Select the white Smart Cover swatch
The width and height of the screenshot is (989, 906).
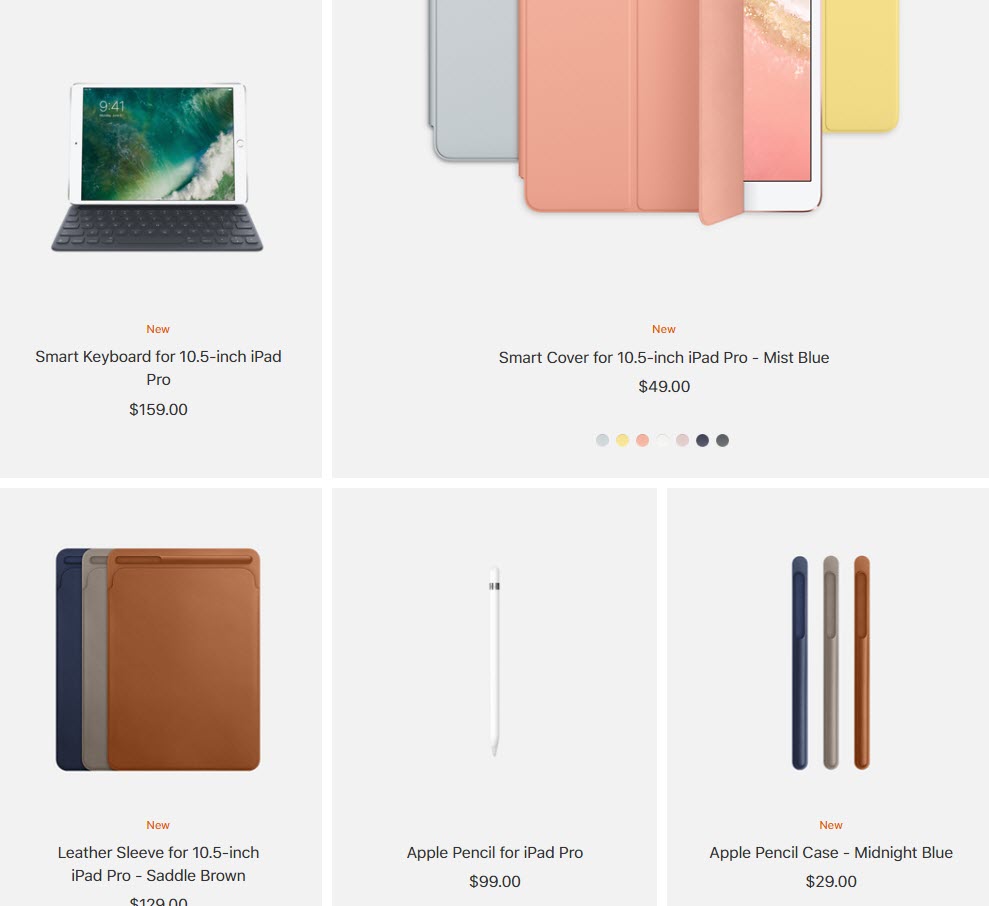pos(662,440)
